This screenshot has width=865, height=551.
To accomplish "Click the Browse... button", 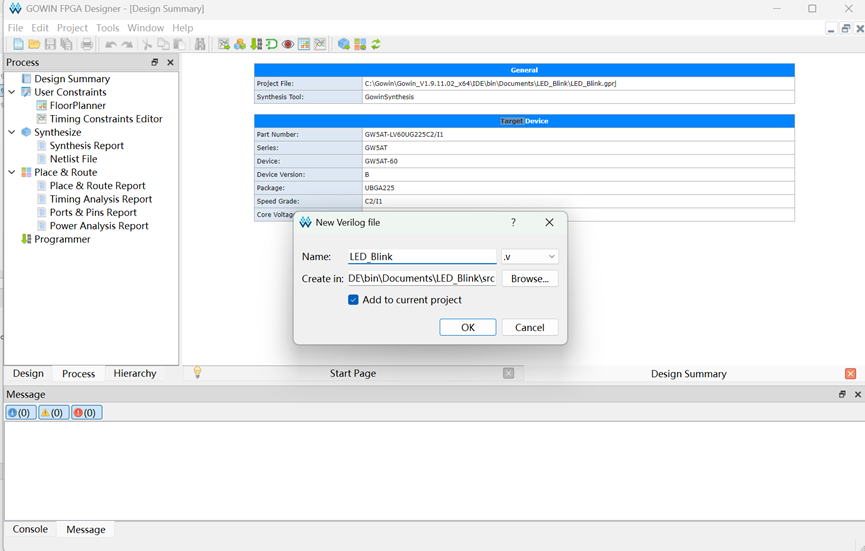I will tap(530, 279).
